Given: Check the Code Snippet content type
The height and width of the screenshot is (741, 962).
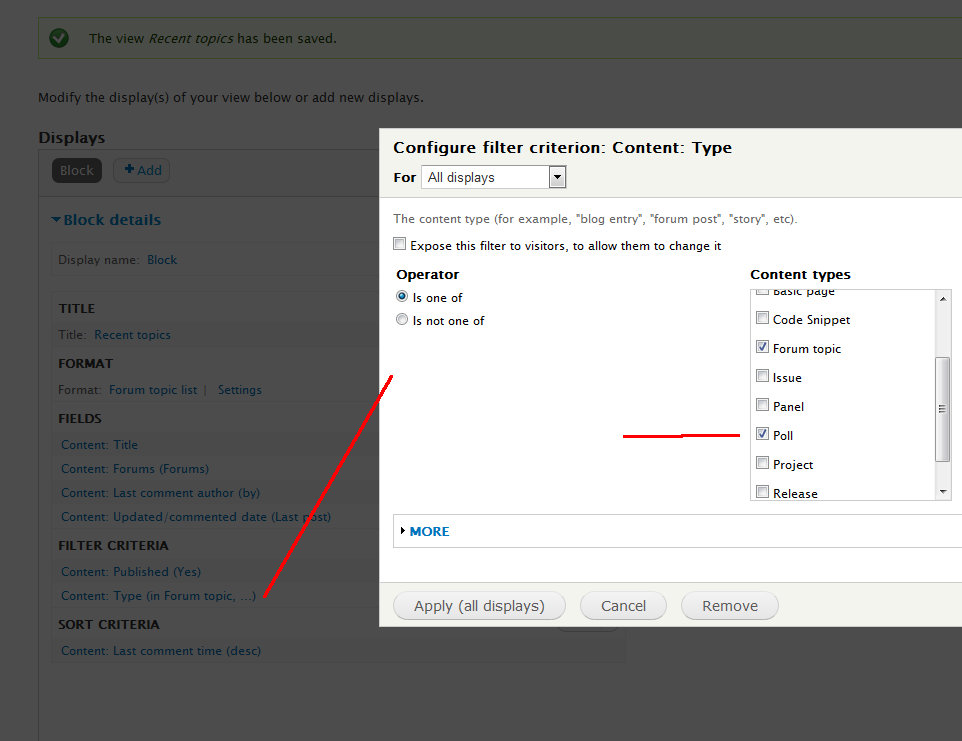Looking at the screenshot, I should (763, 319).
